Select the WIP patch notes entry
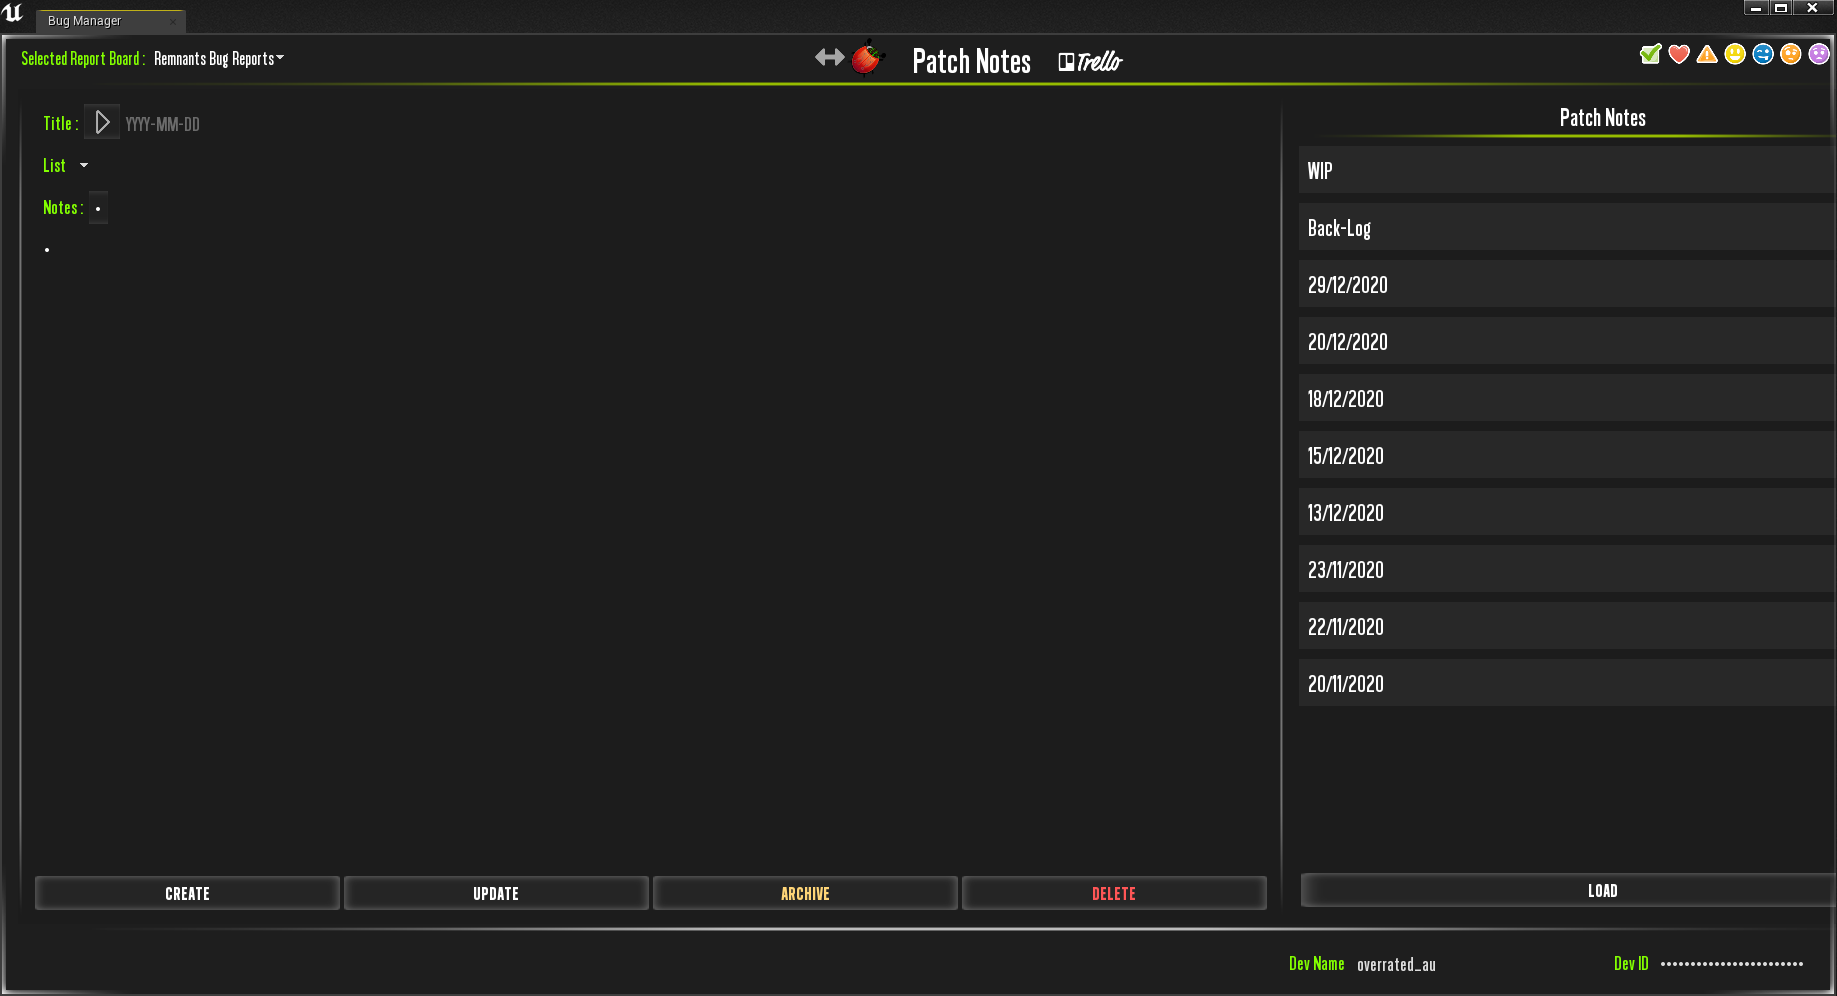This screenshot has height=996, width=1837. tap(1567, 170)
